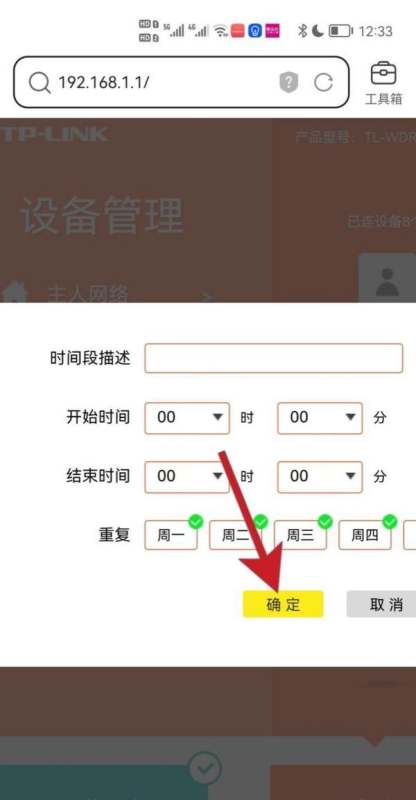Focus the 时间段描述 text field
Image resolution: width=416 pixels, height=800 pixels.
274,358
